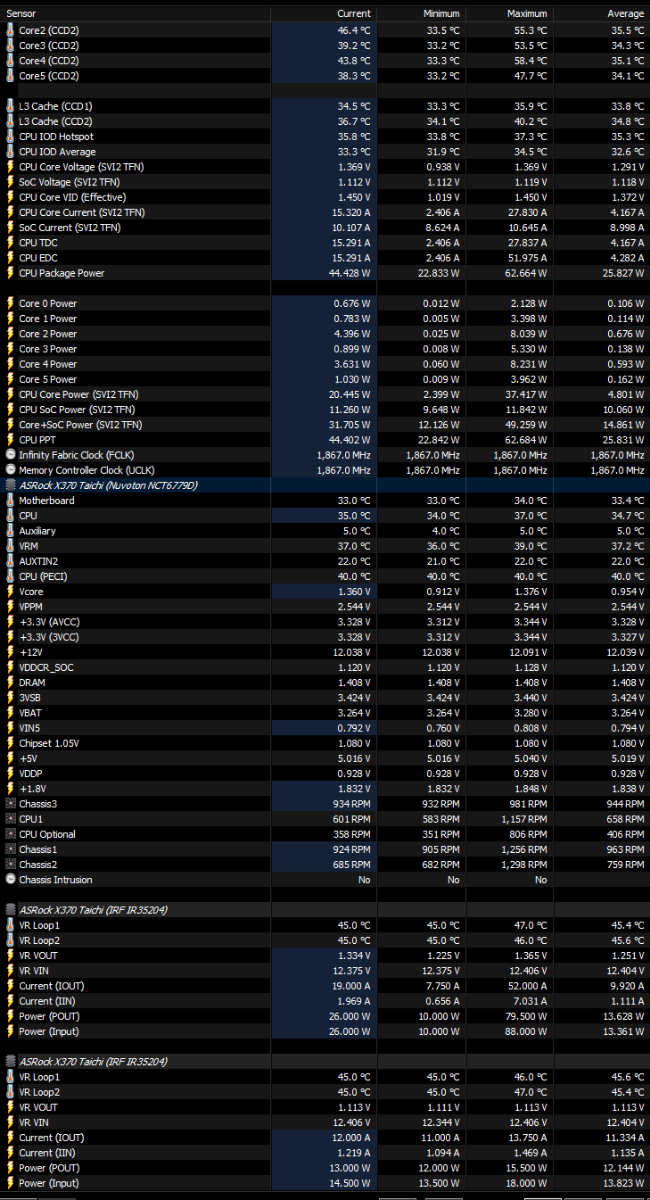The width and height of the screenshot is (650, 1200).
Task: Click the CPU IOD Average temperature icon
Action: pyautogui.click(x=11, y=151)
